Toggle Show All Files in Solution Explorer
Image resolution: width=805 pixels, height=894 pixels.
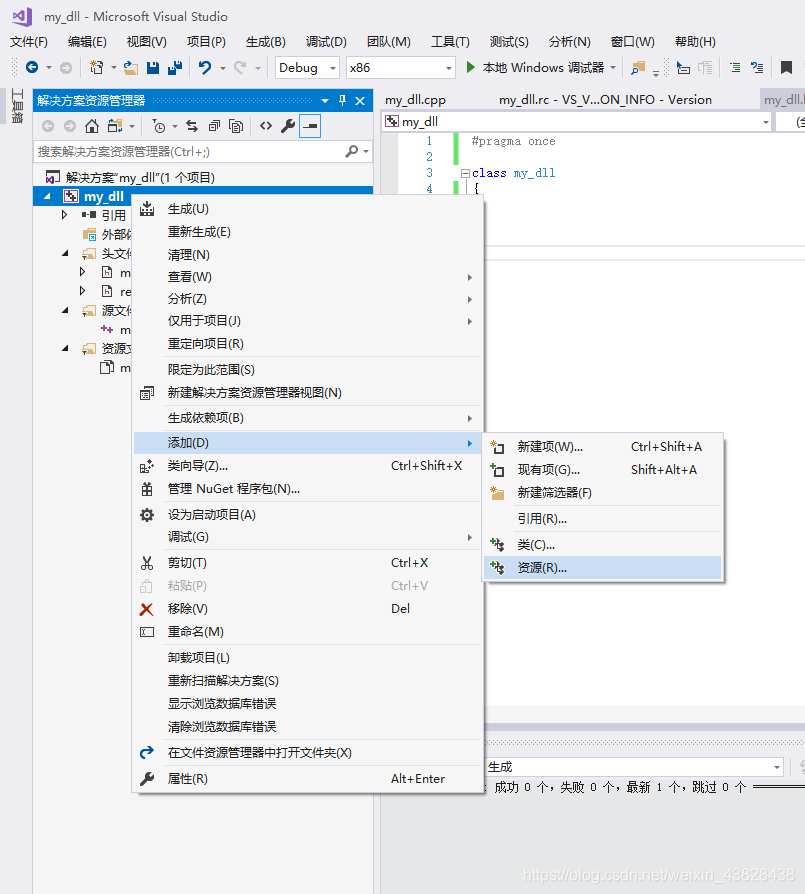(236, 126)
